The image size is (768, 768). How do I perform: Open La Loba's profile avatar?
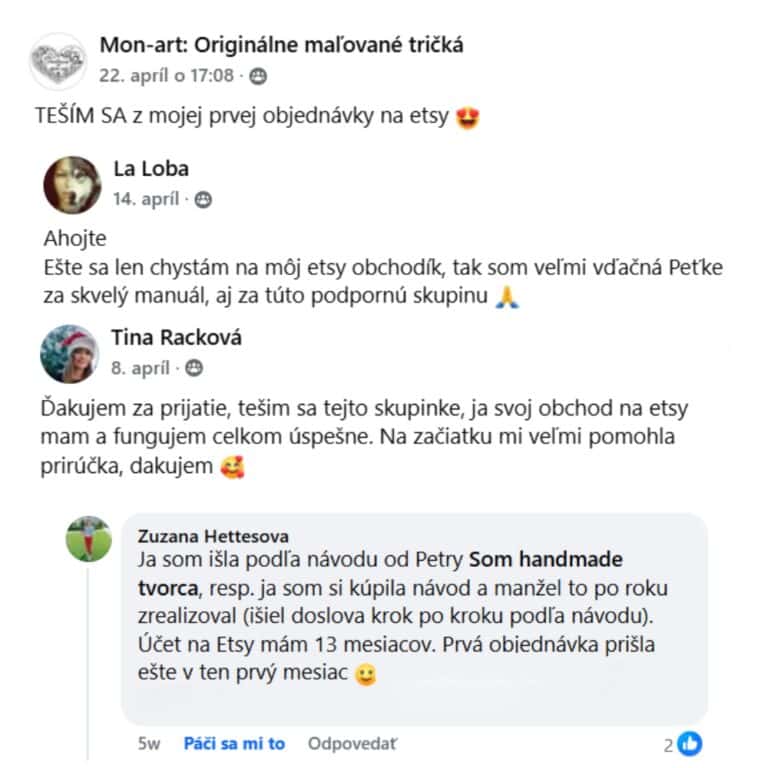point(72,185)
